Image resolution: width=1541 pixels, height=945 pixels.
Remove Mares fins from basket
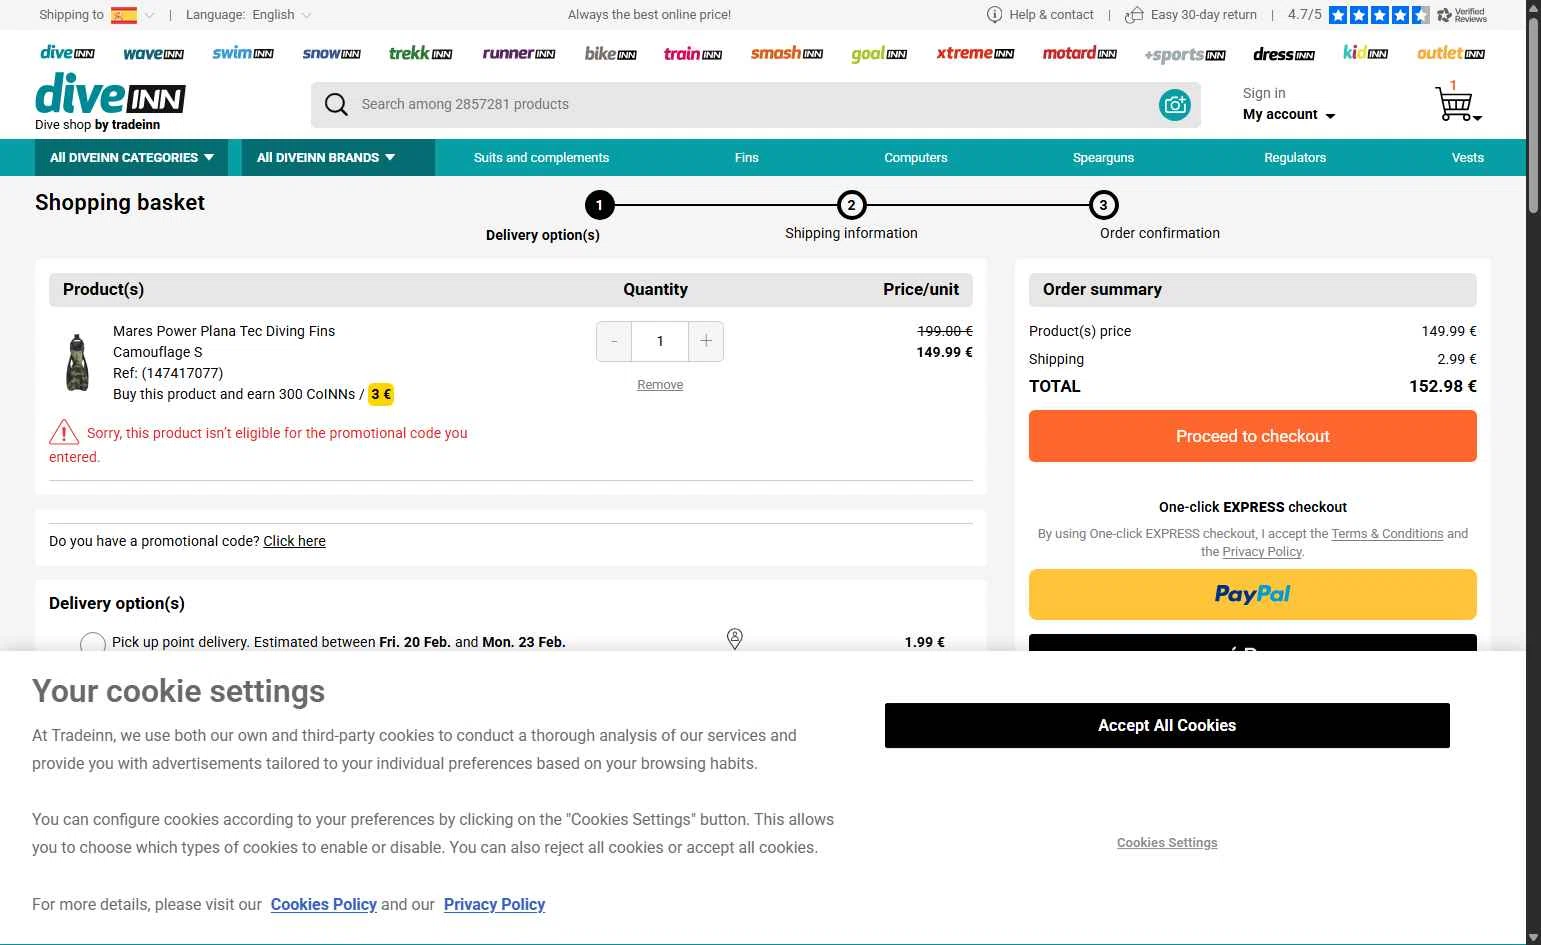coord(660,385)
